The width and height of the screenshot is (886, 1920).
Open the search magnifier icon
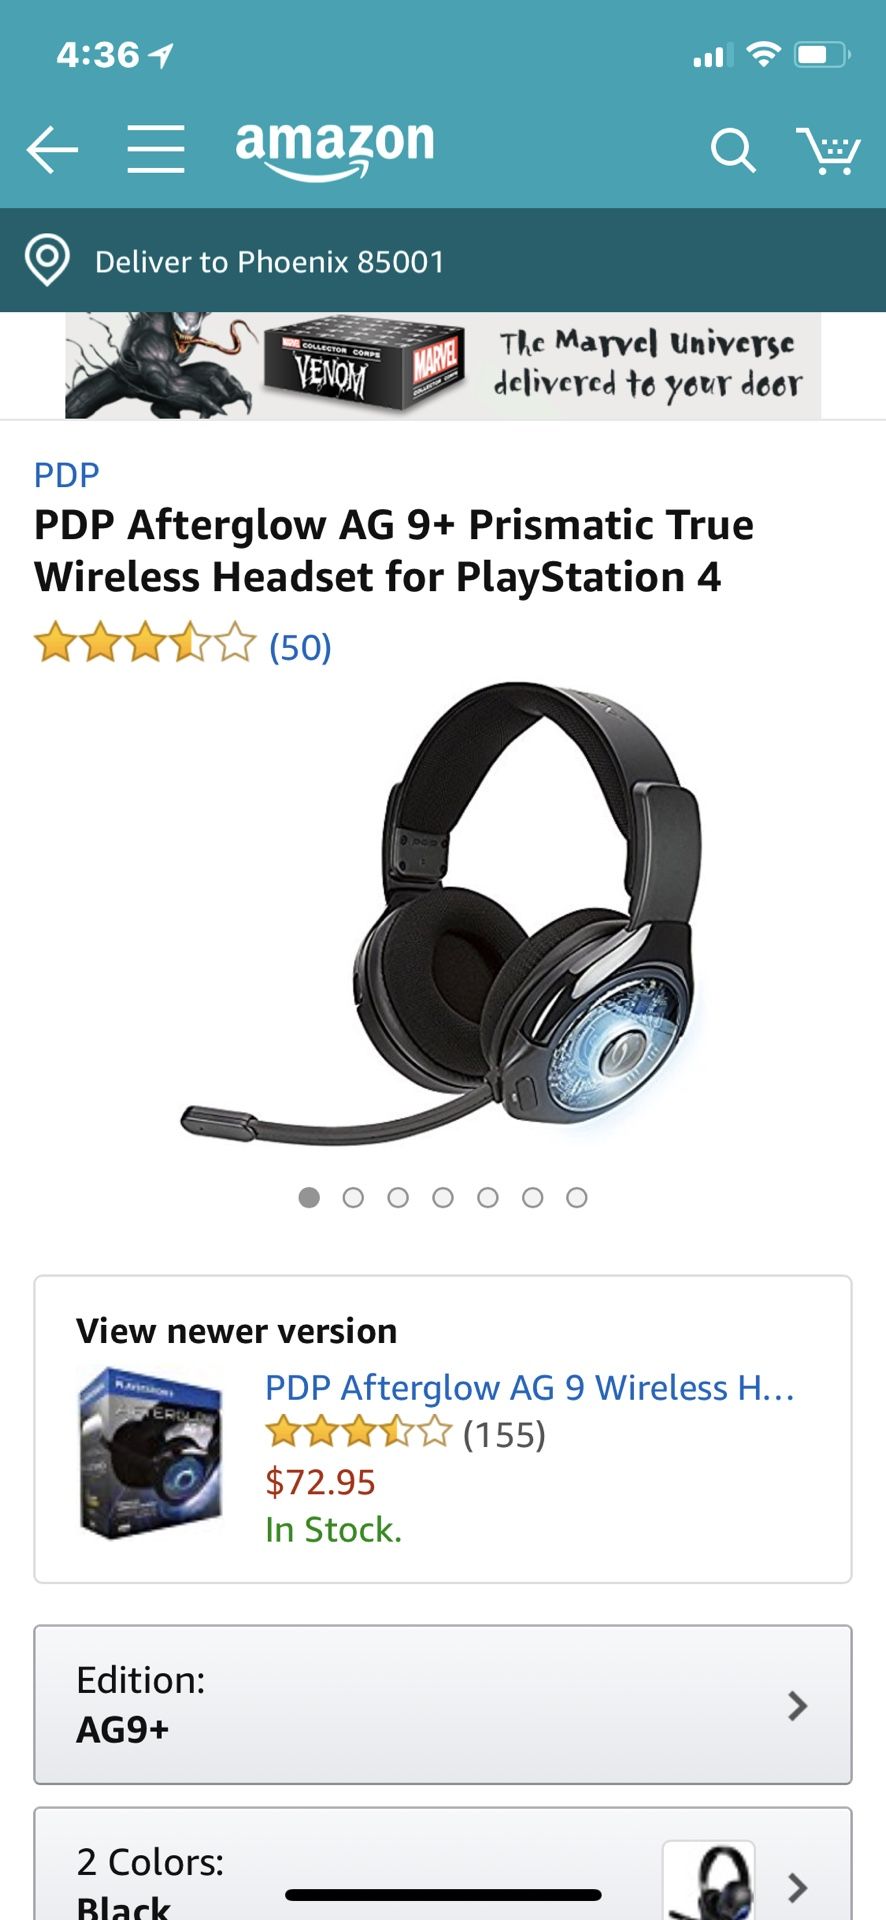tap(733, 150)
